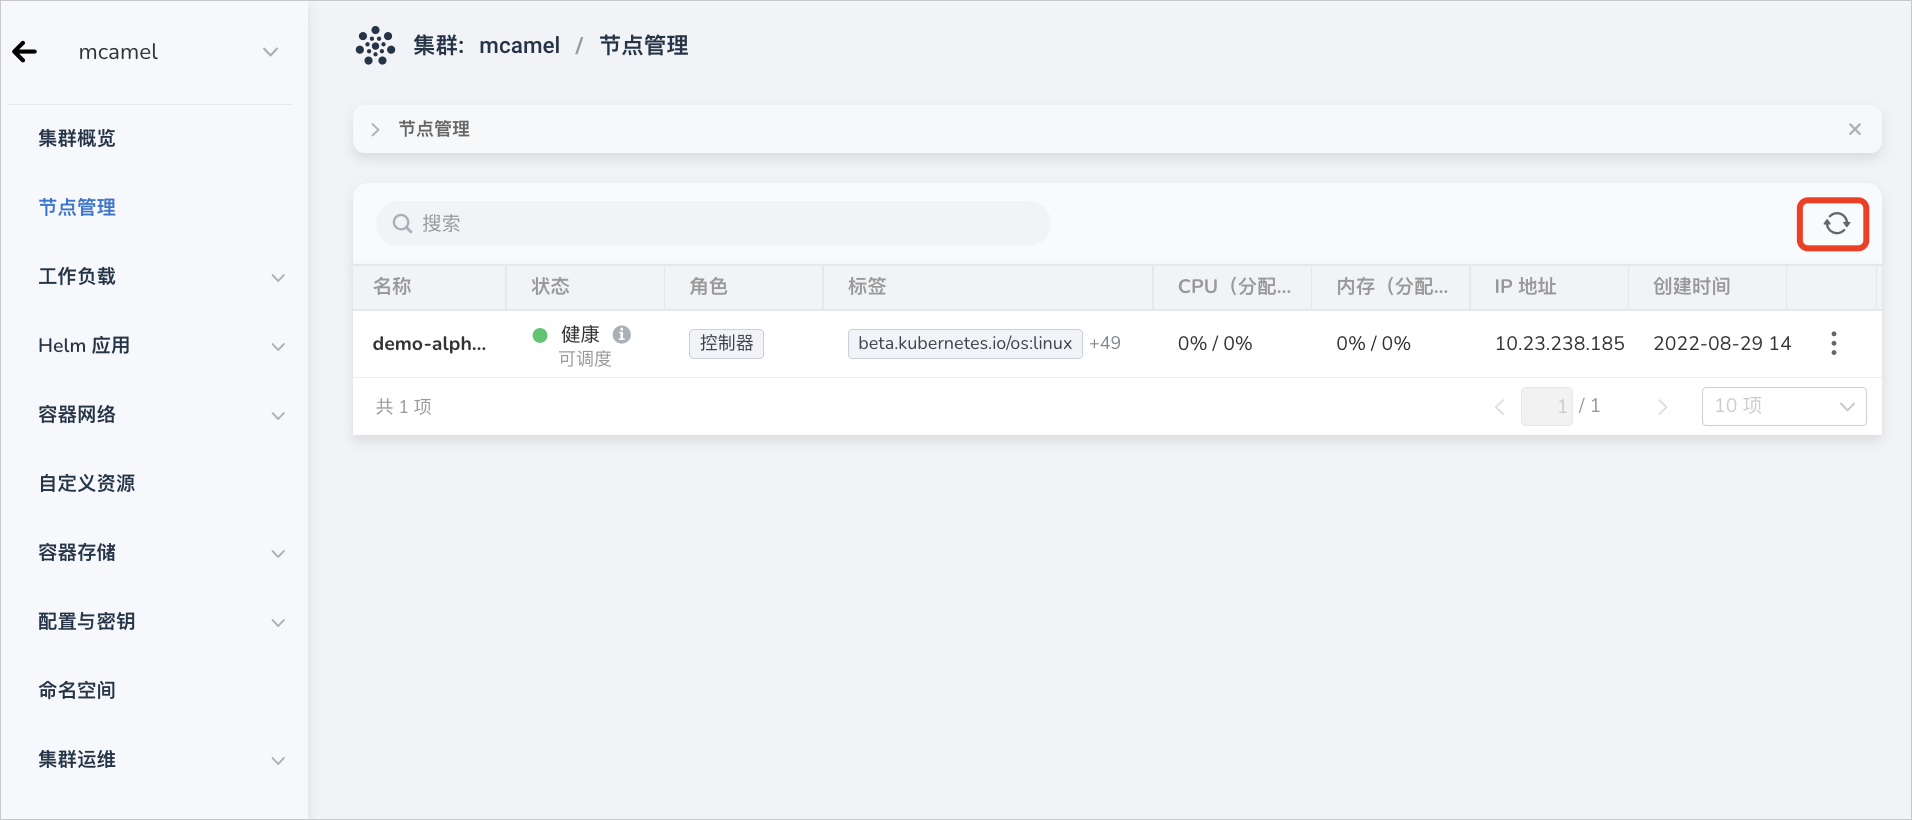Click the 控制器 role tag
The width and height of the screenshot is (1912, 820).
pyautogui.click(x=726, y=343)
